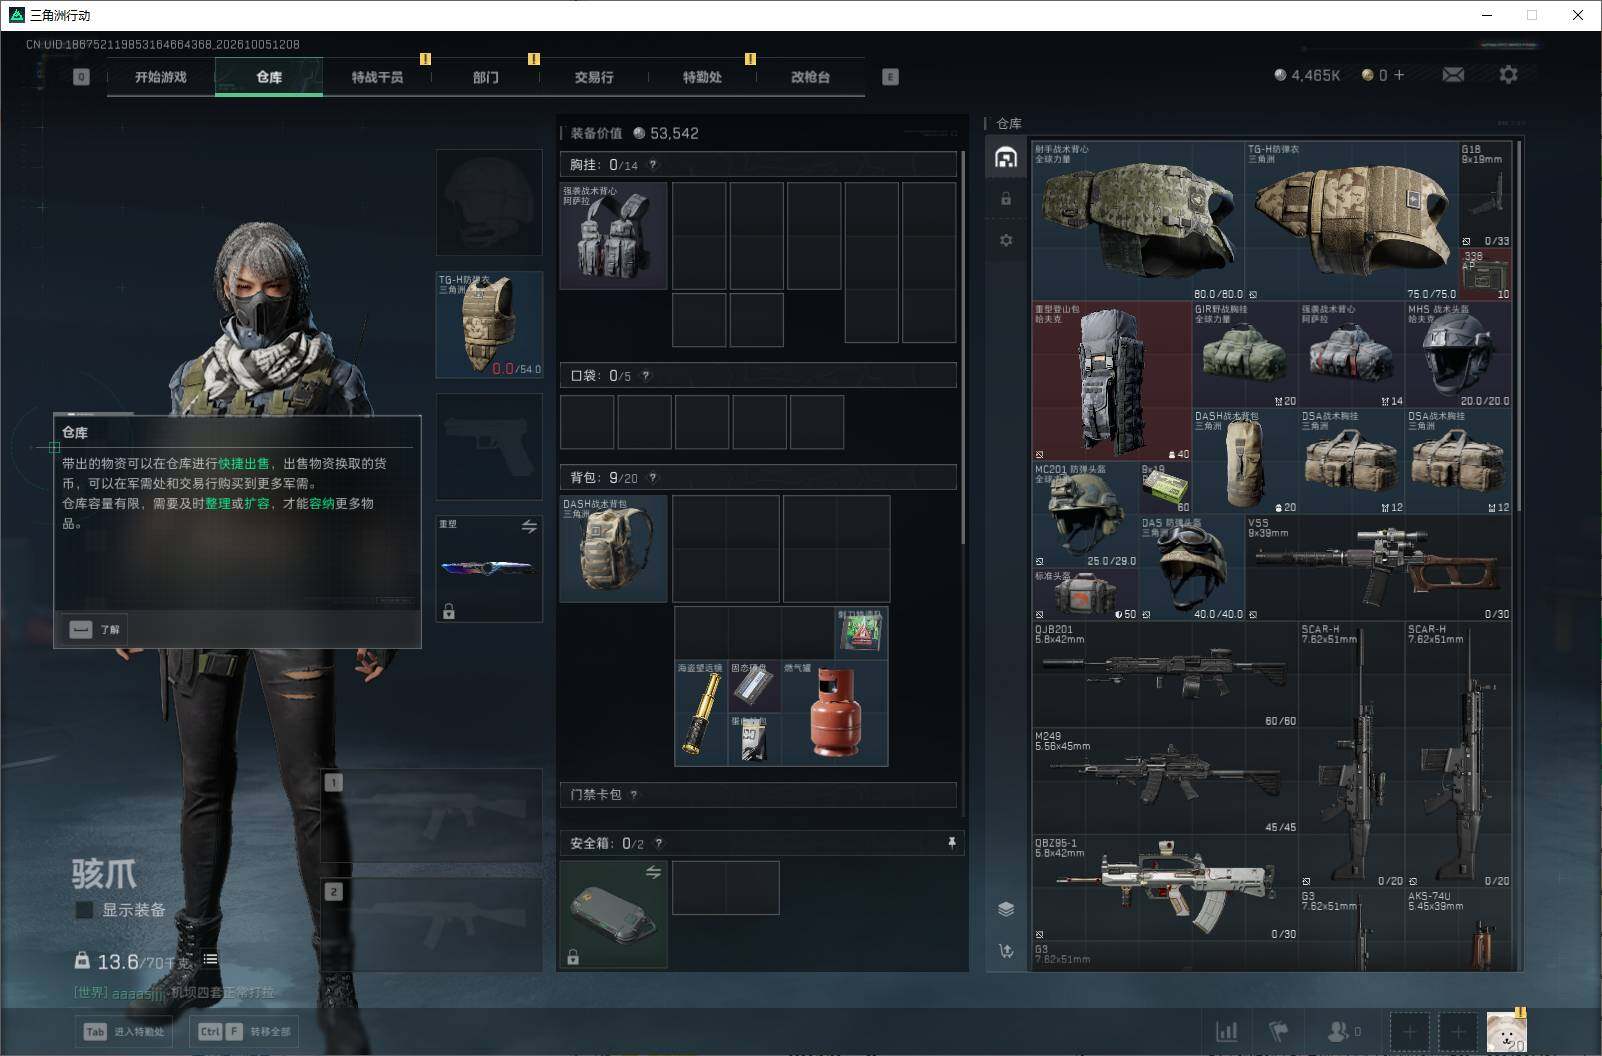Viewport: 1602px width, 1056px height.
Task: Click the 了解 button in tooltip
Action: click(x=96, y=629)
